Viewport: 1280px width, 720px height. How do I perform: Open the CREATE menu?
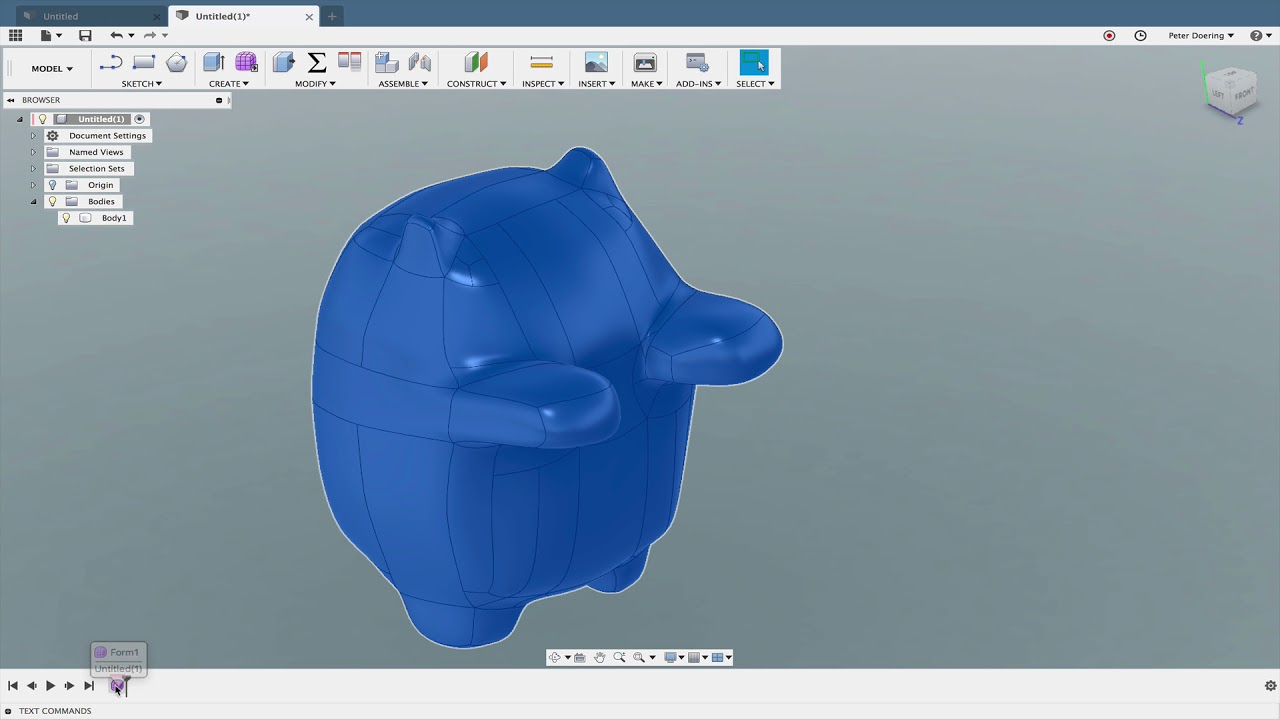coord(229,84)
